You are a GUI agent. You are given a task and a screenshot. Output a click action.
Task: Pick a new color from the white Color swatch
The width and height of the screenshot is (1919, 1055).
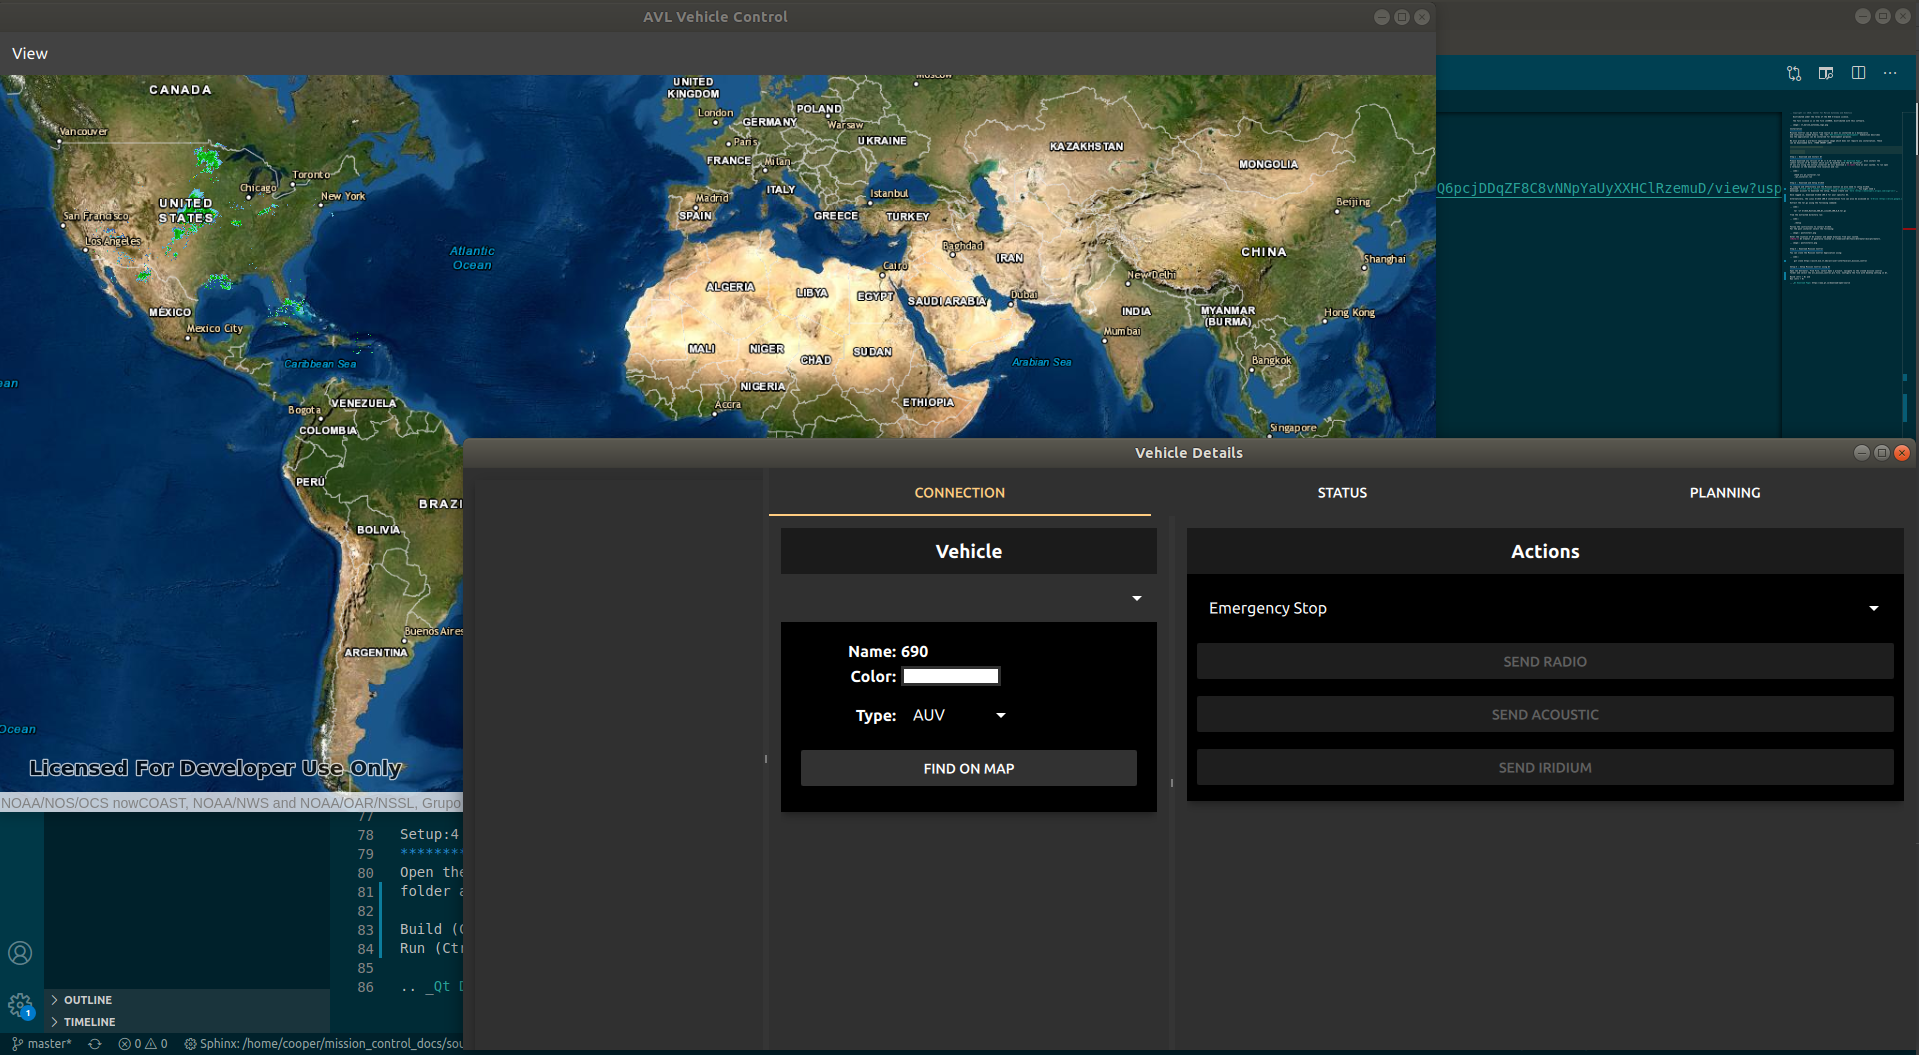click(951, 676)
